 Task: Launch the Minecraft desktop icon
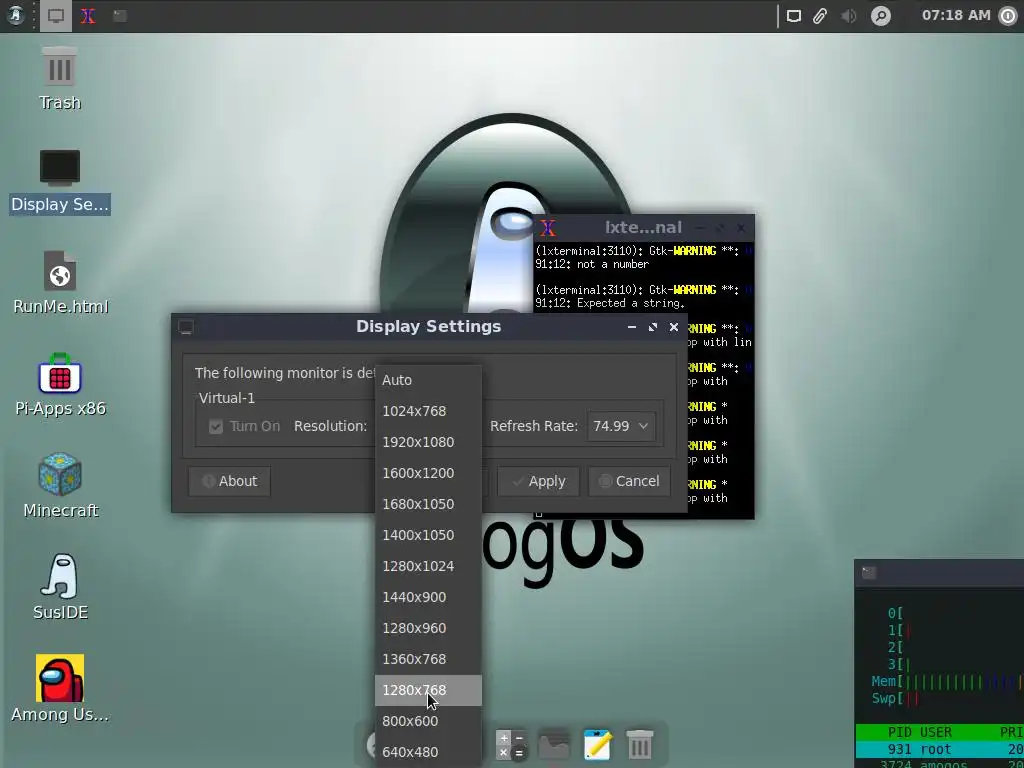[x=60, y=486]
